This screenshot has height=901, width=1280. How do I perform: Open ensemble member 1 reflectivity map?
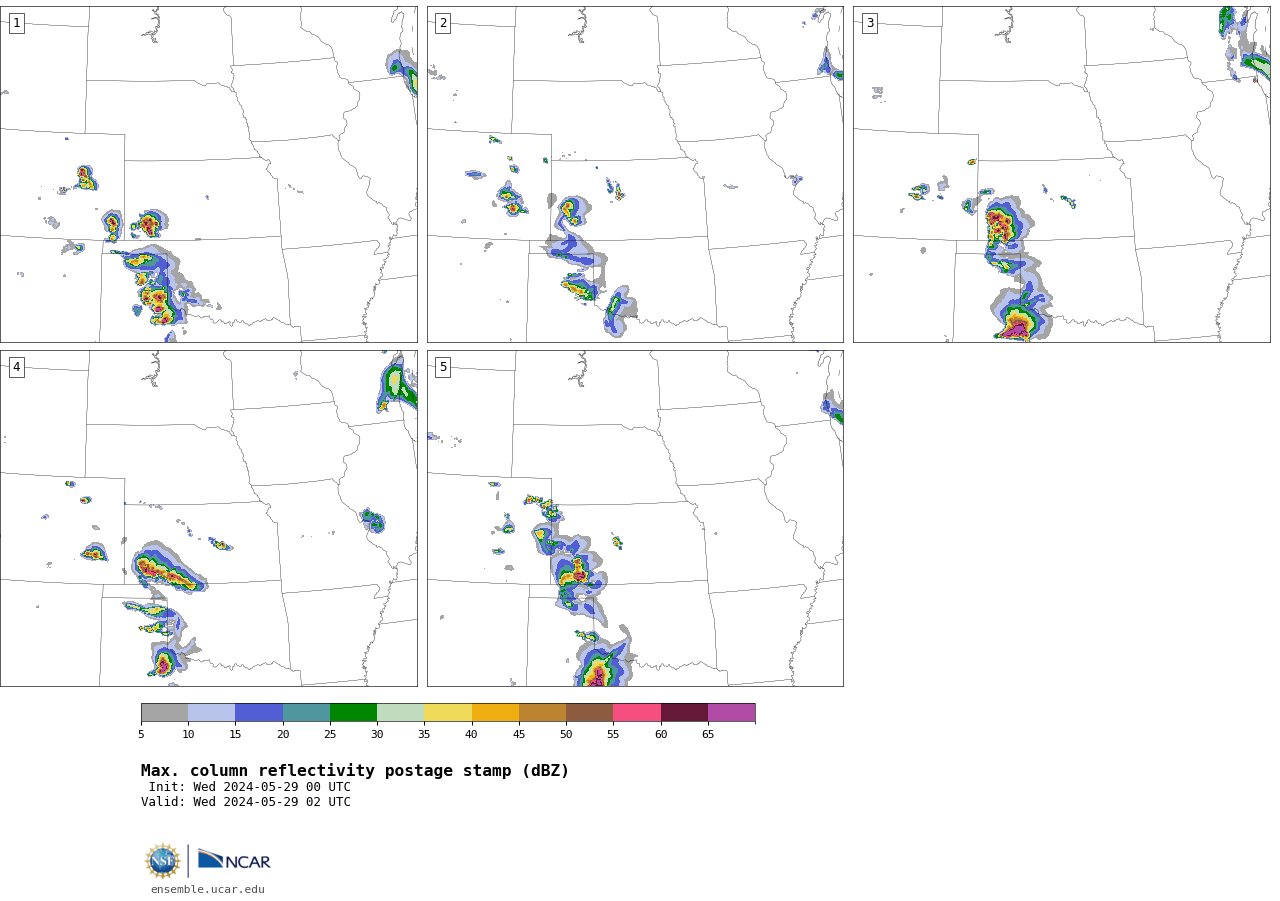tap(209, 174)
